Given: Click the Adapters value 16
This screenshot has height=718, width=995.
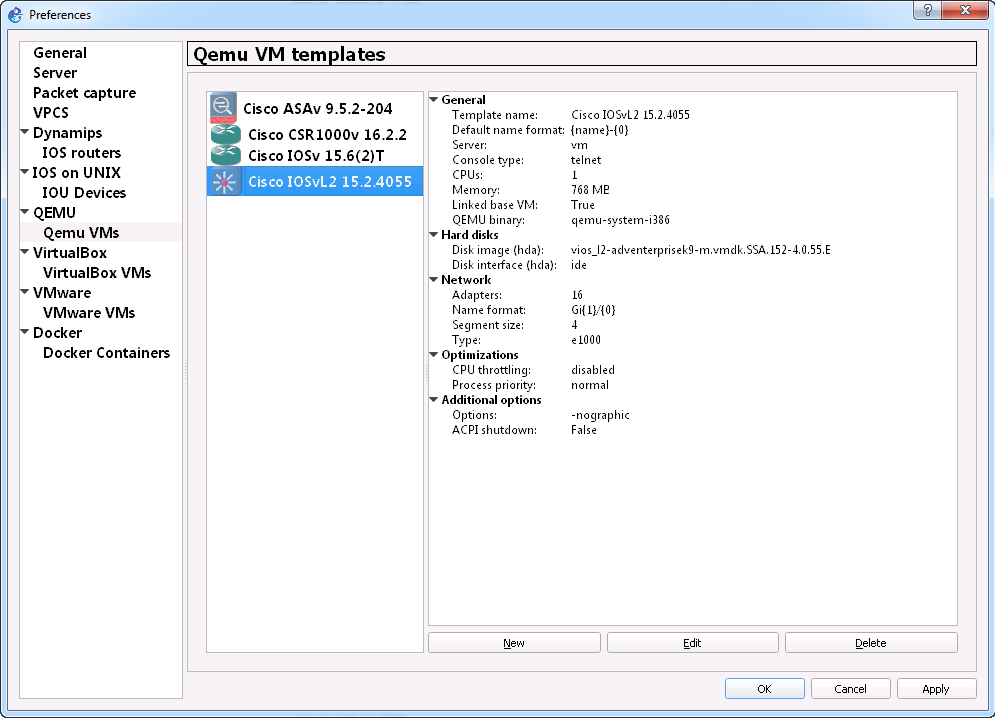Looking at the screenshot, I should (577, 295).
